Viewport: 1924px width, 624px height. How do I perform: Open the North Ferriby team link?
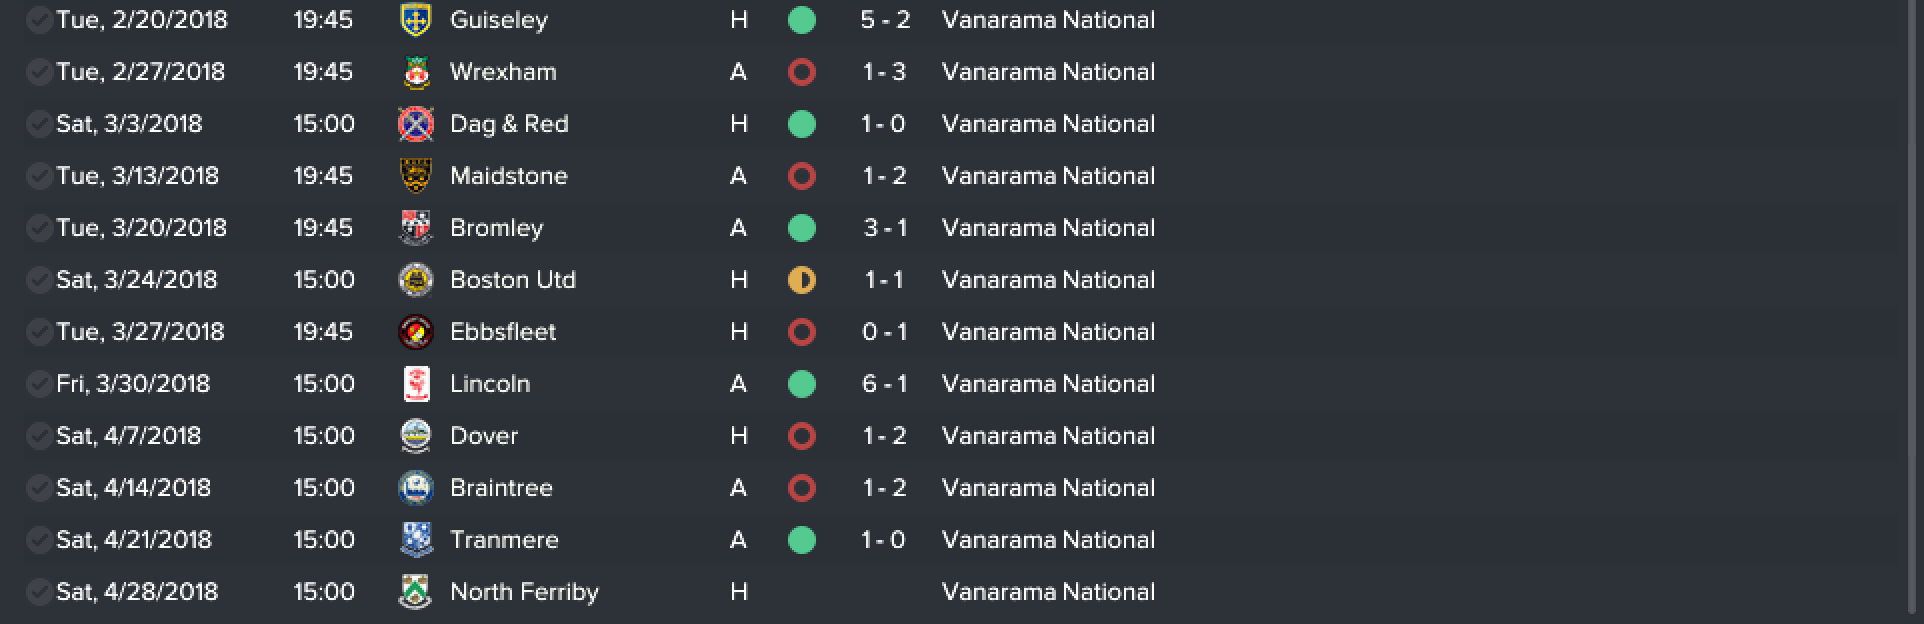pyautogui.click(x=524, y=592)
